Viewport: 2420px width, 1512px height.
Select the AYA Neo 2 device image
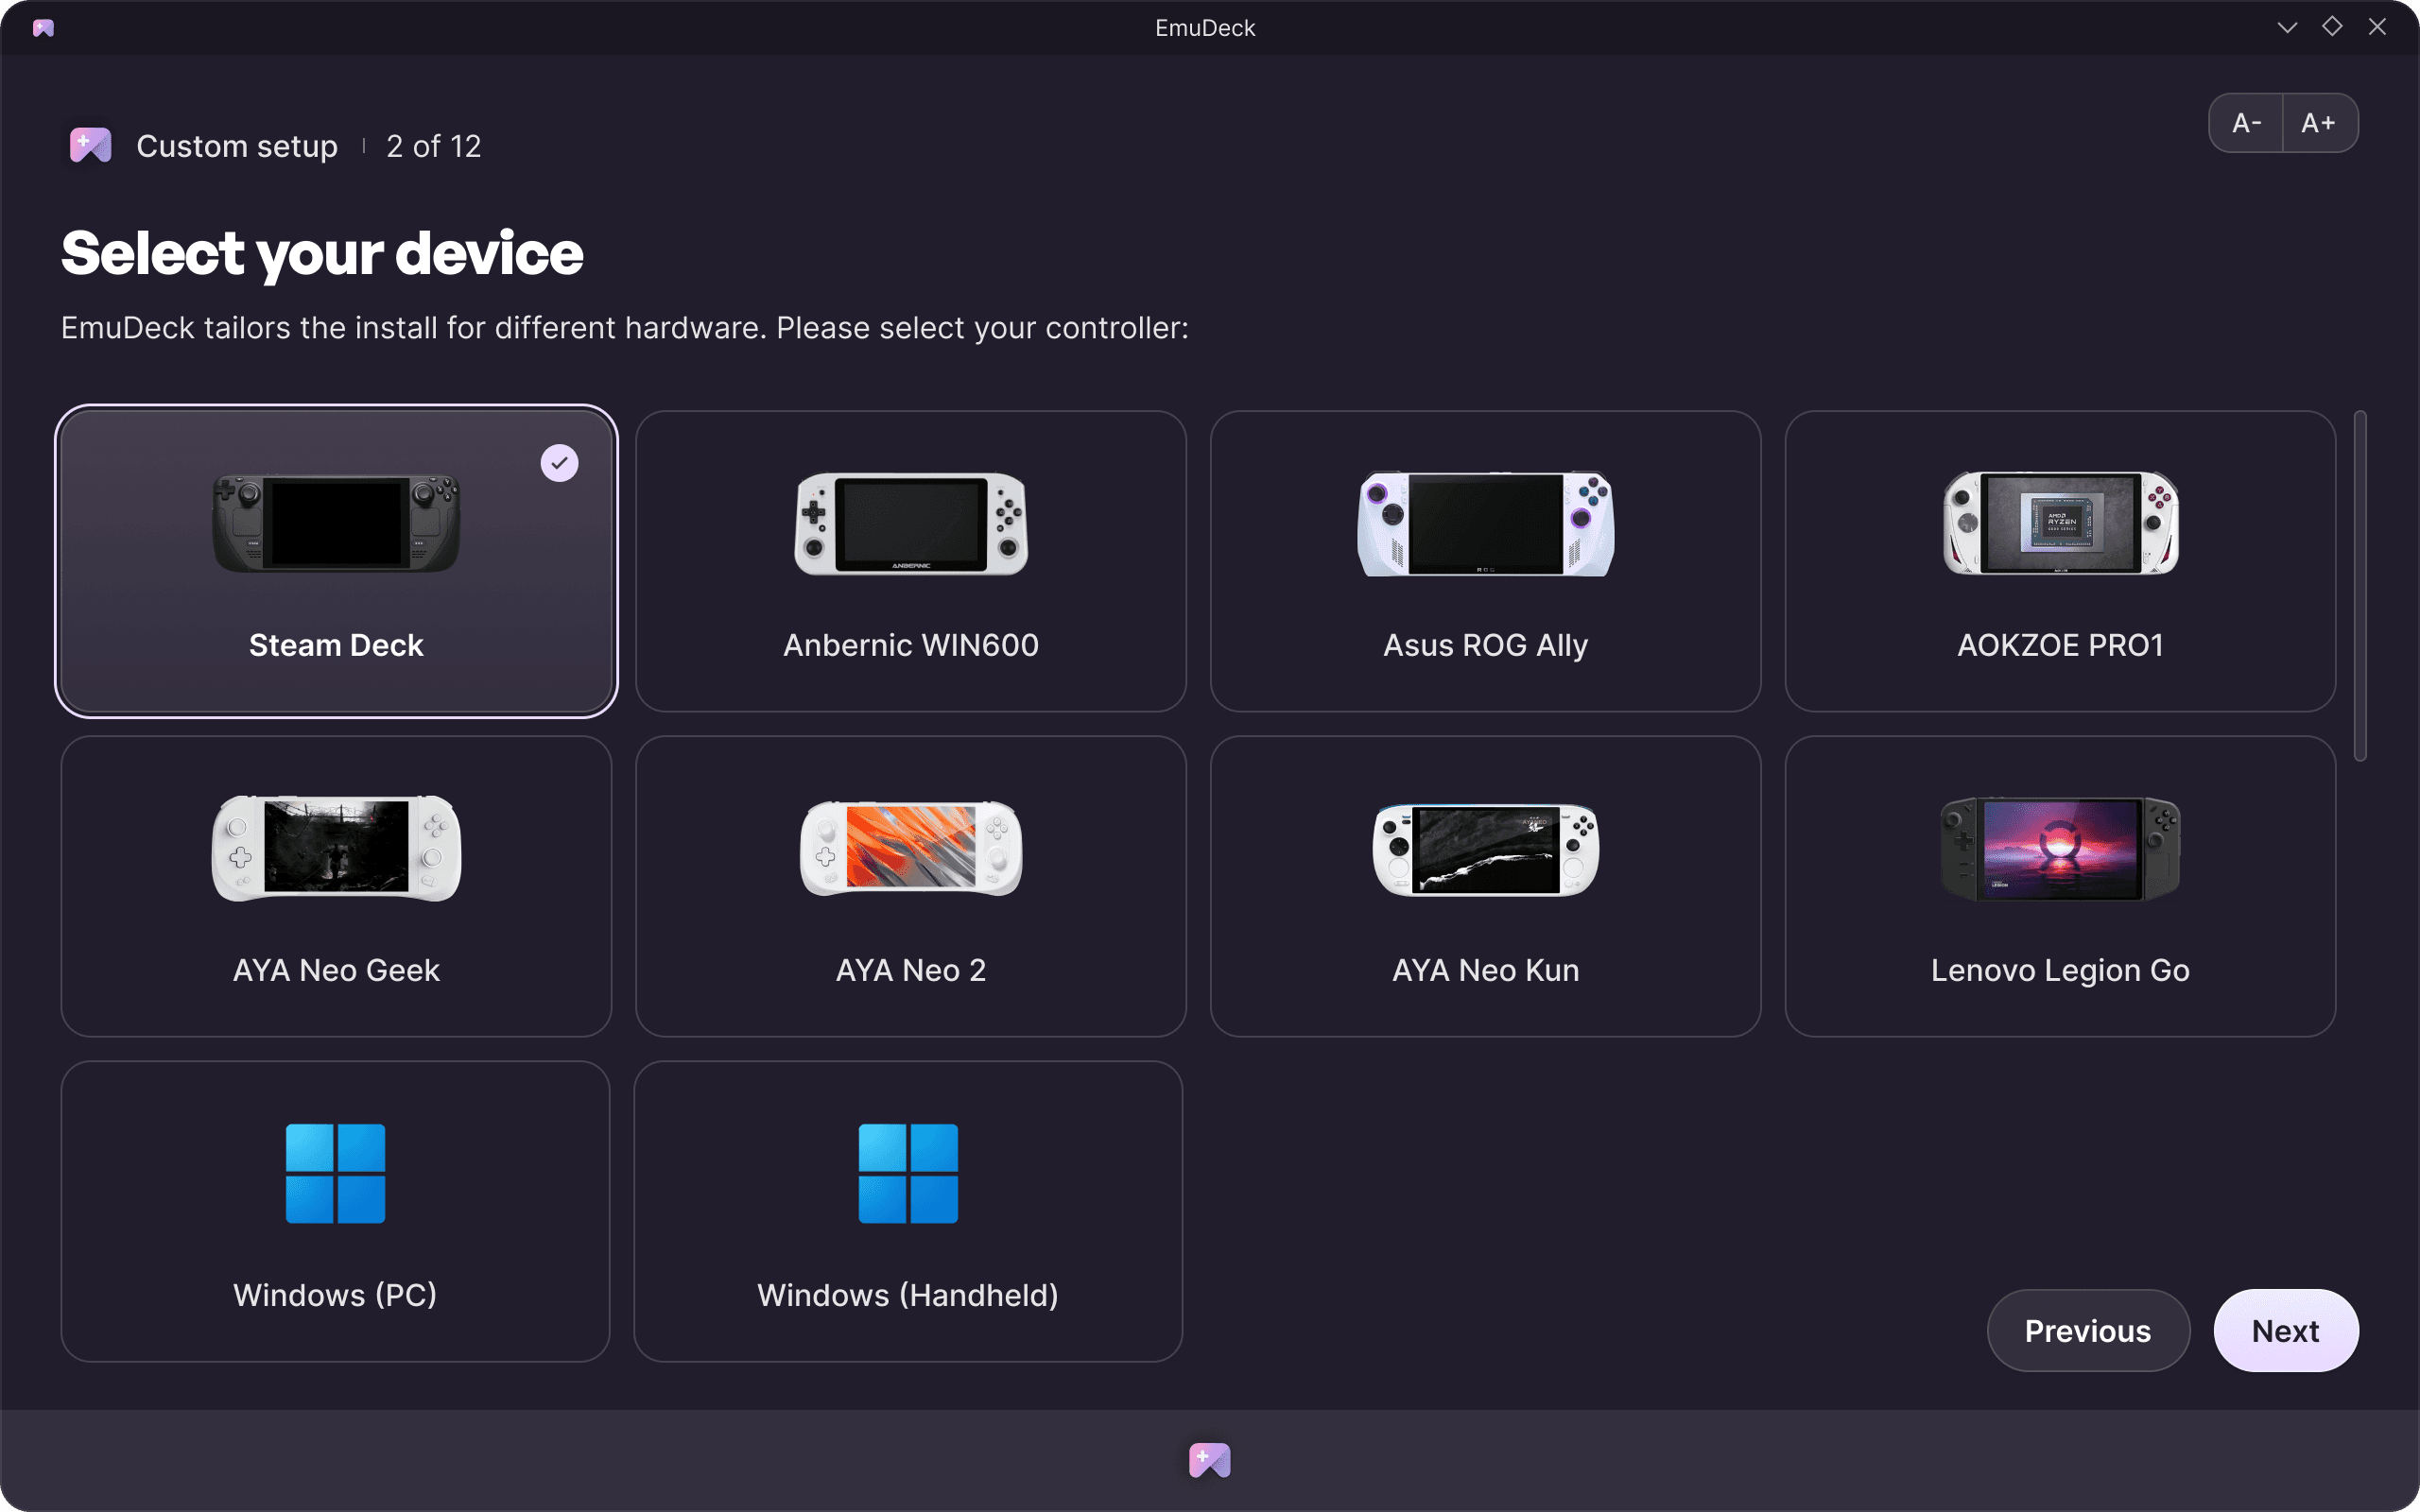[x=911, y=848]
